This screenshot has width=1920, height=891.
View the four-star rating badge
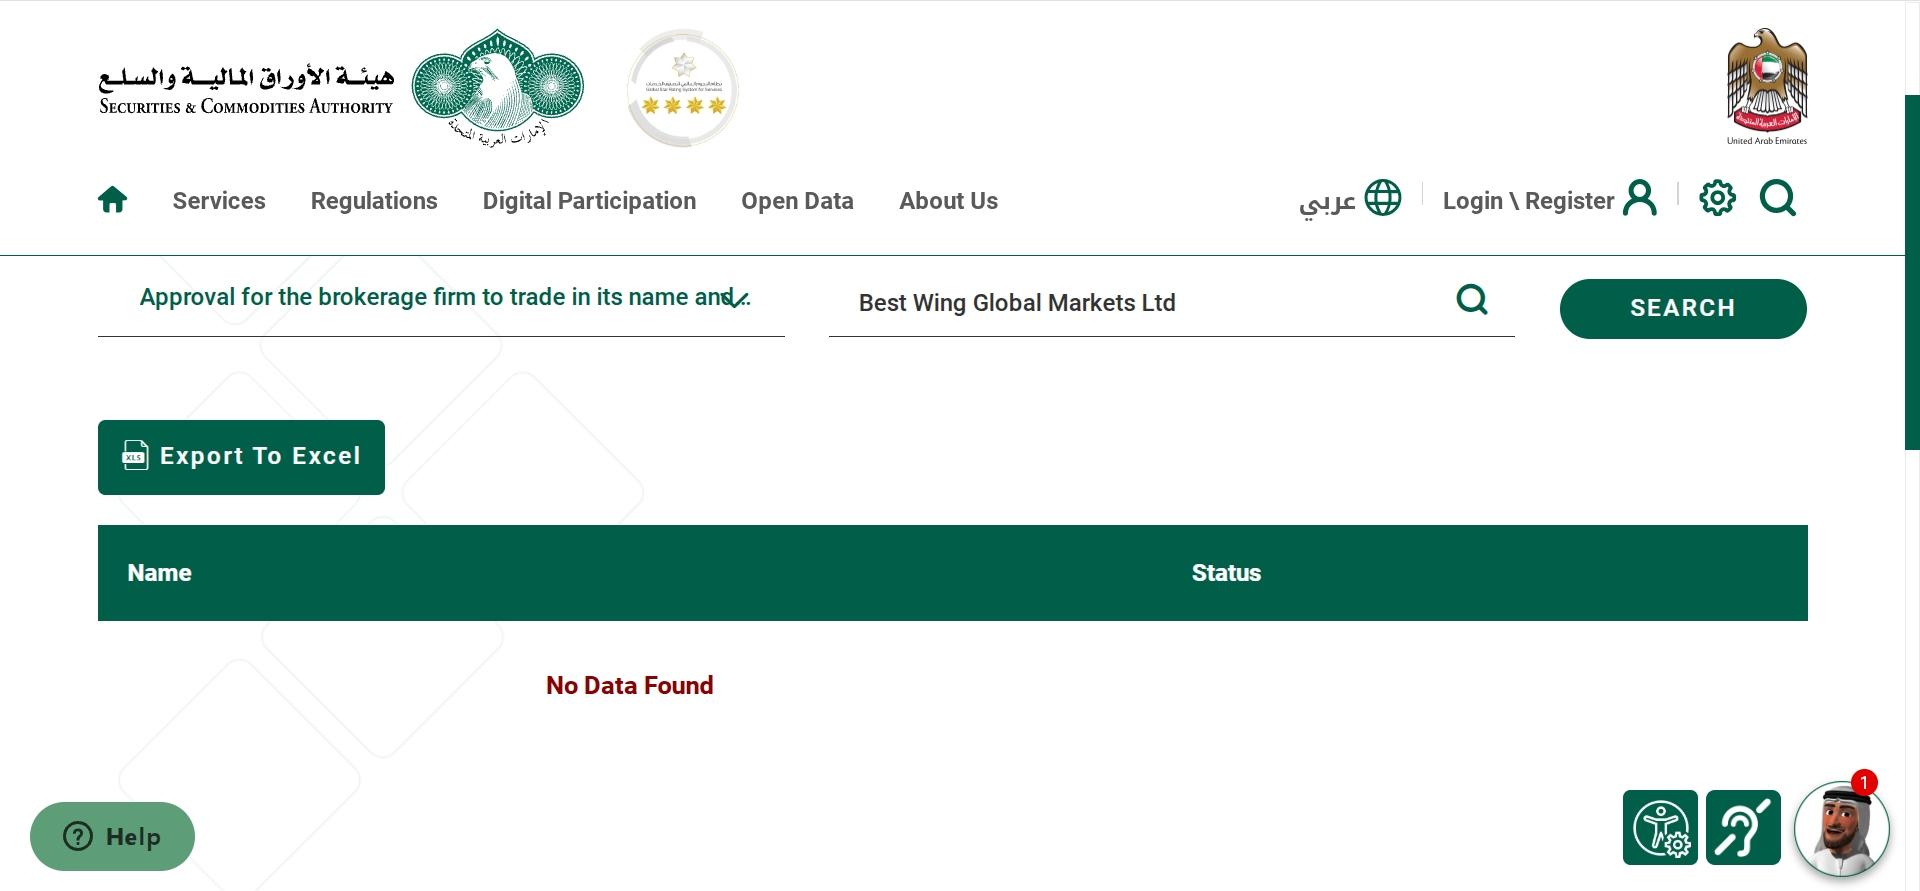point(683,88)
